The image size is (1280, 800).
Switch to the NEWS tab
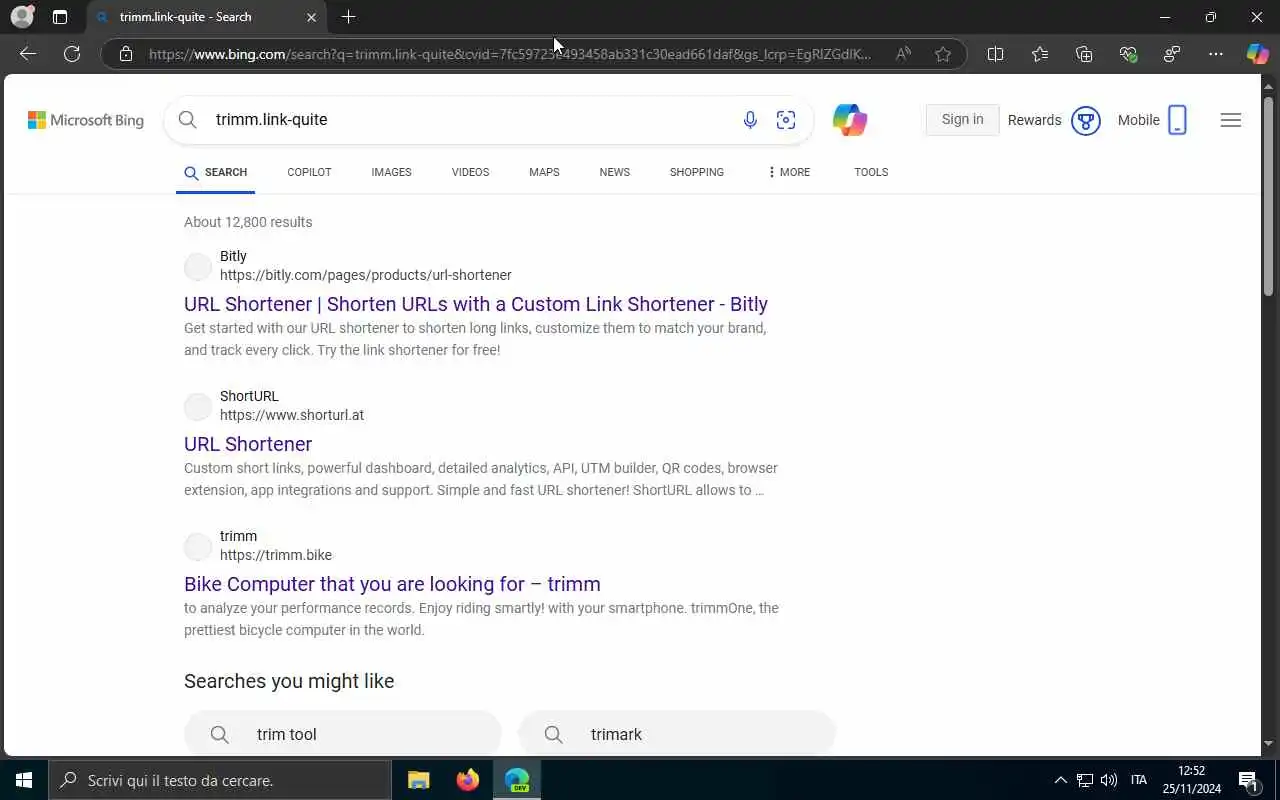[x=614, y=172]
